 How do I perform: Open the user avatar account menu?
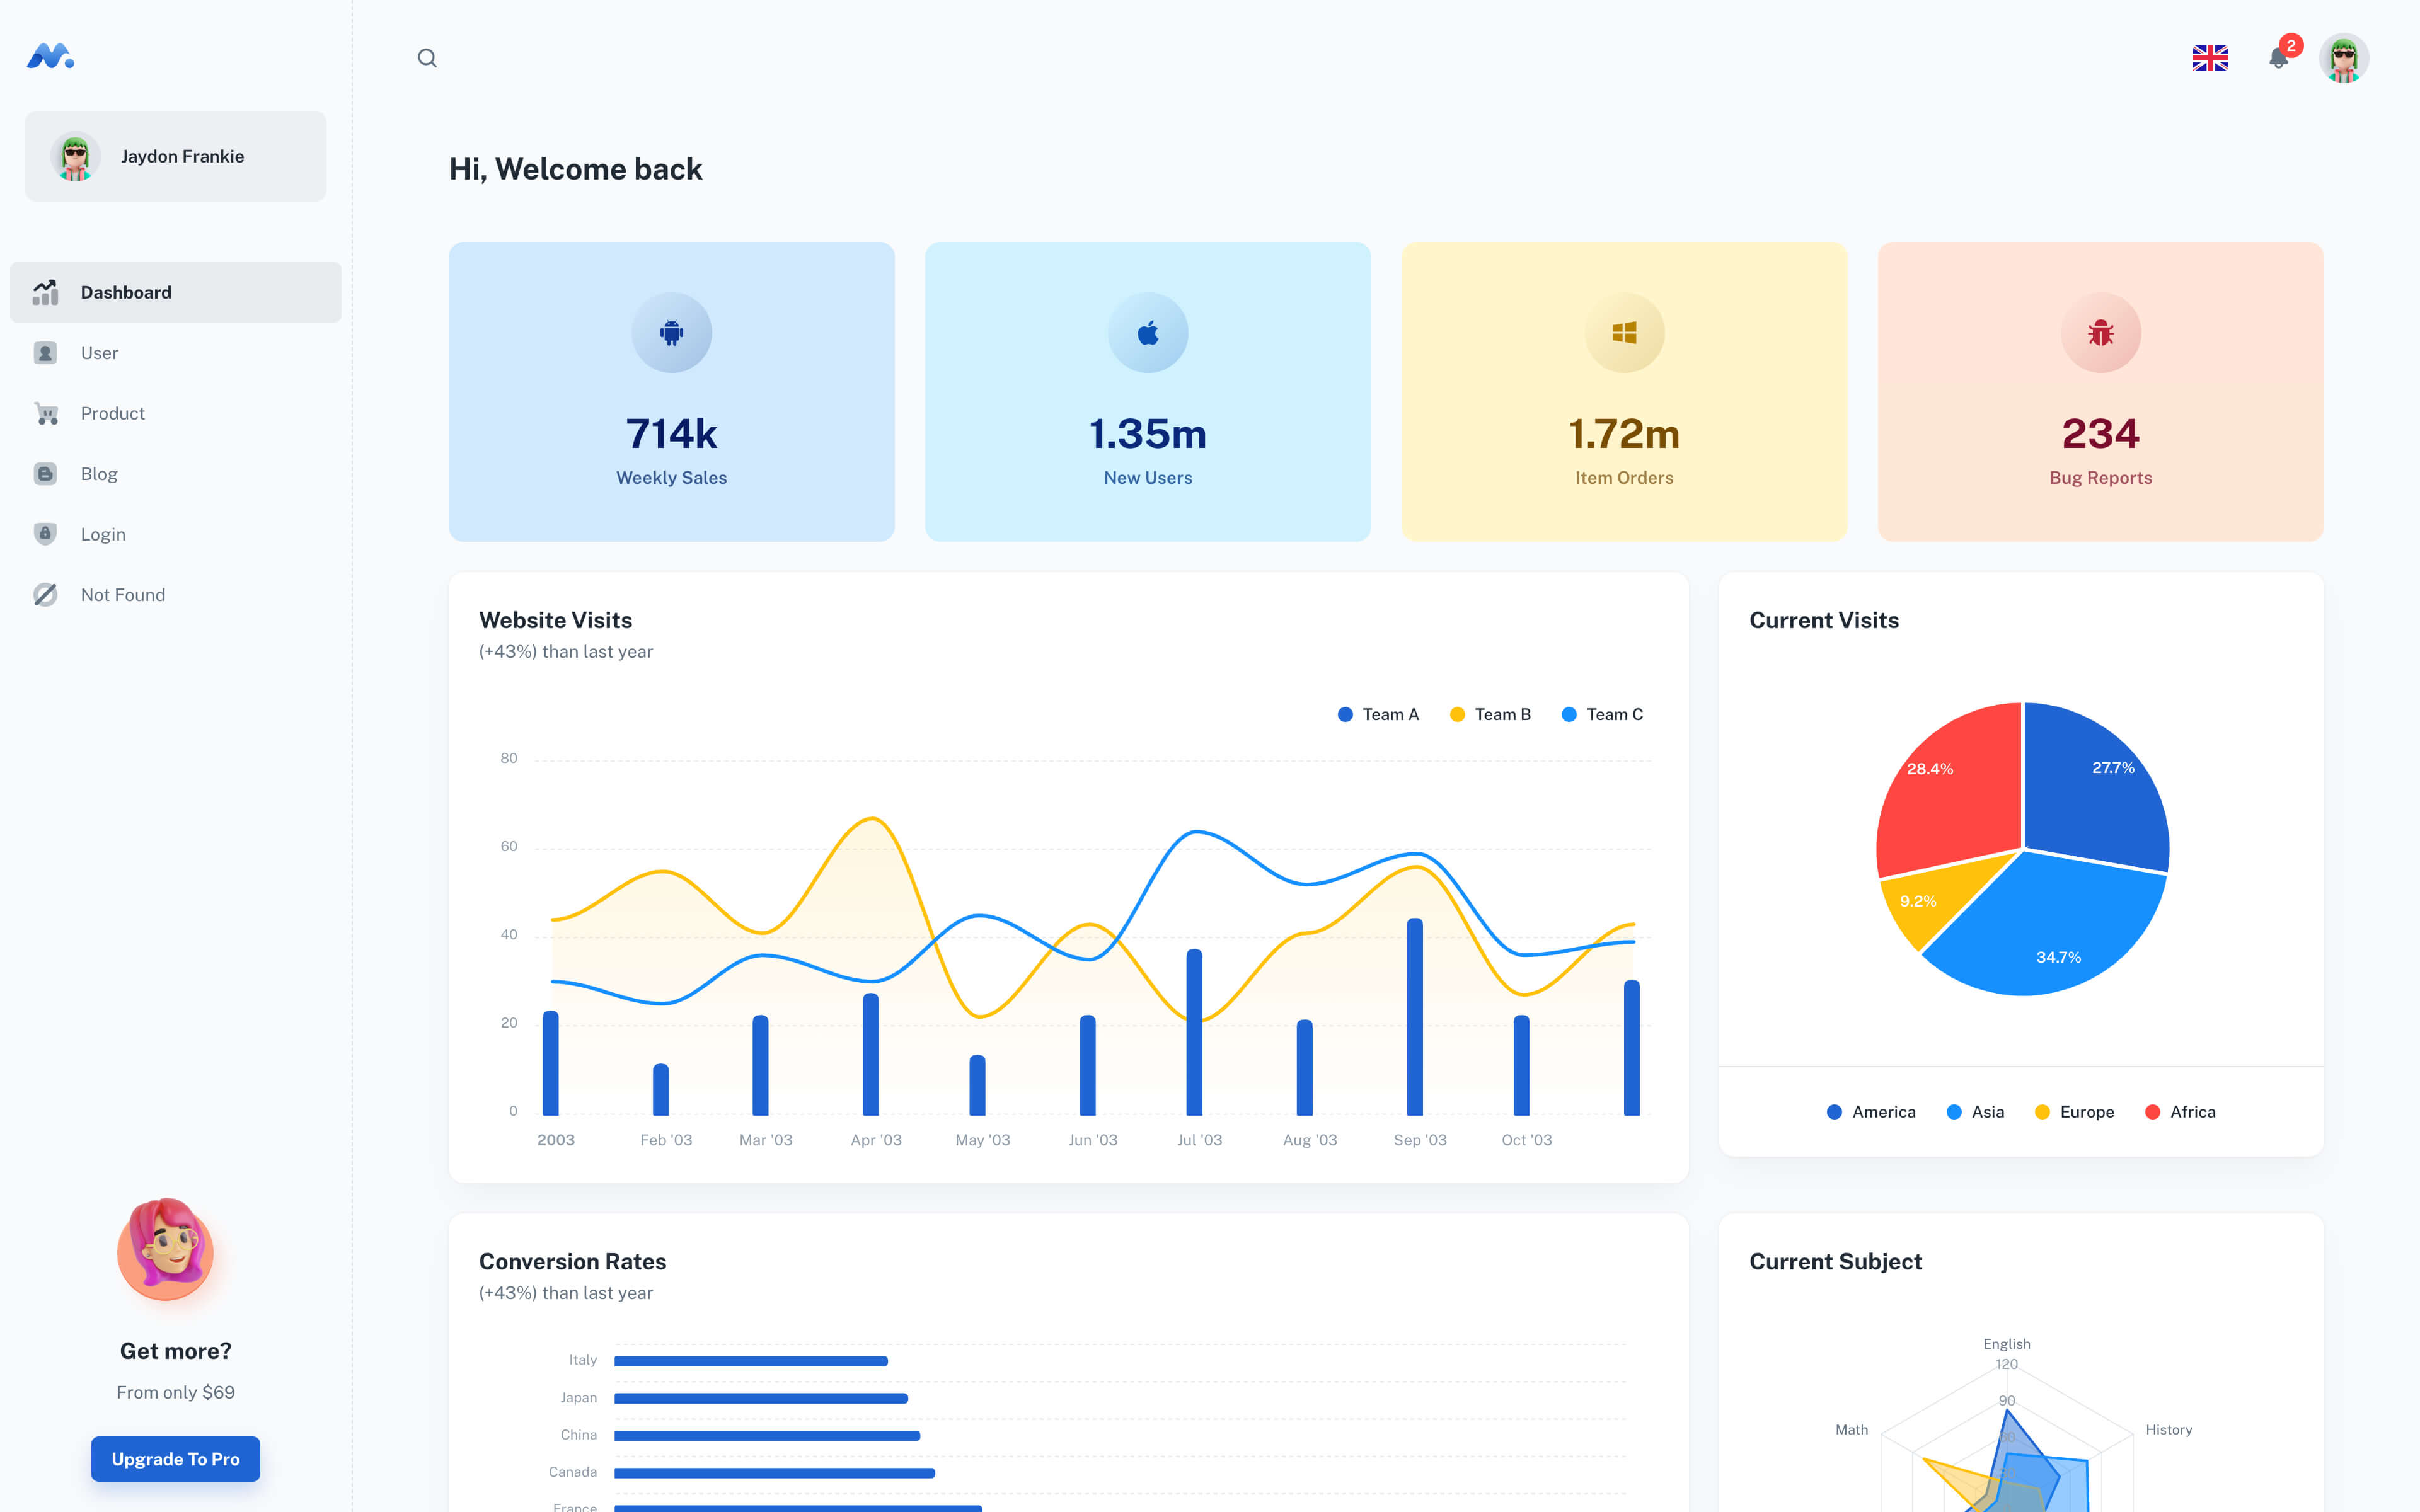tap(2344, 57)
